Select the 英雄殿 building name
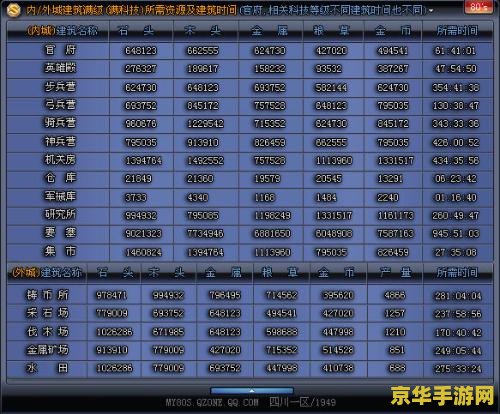Image resolution: width=500 pixels, height=414 pixels. (60, 68)
